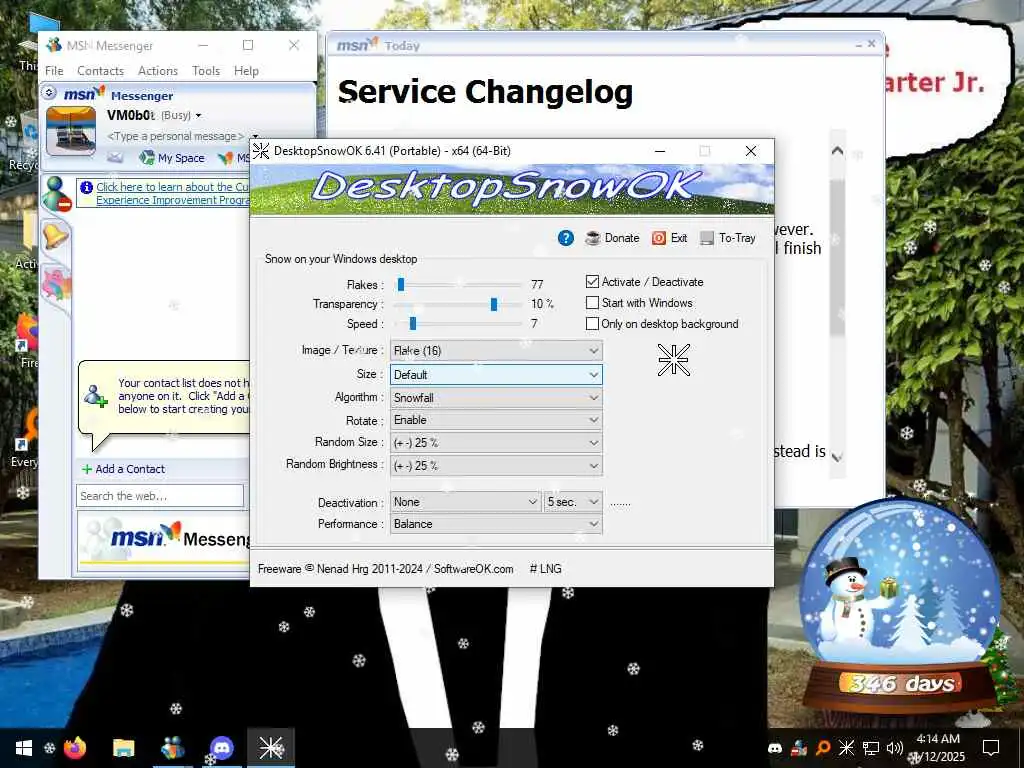Open File Explorer from the taskbar

point(123,748)
